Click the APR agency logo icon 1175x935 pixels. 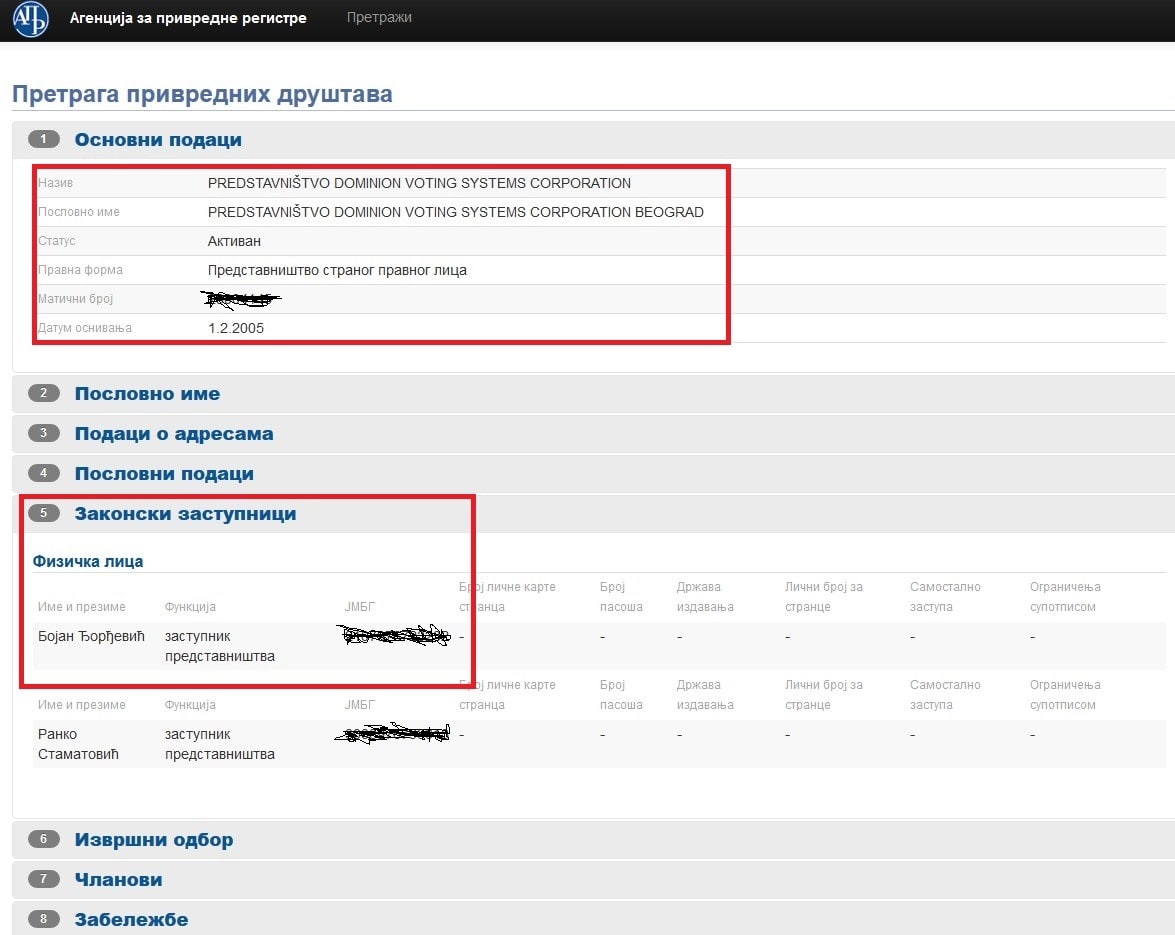pyautogui.click(x=31, y=18)
